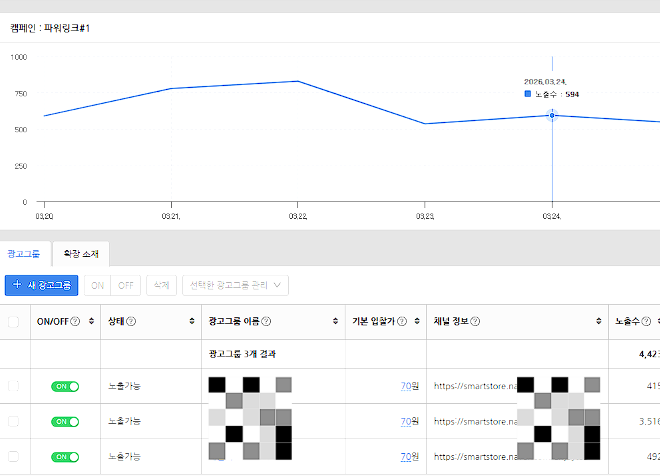Open help icon beside ON/OFF column header

(75, 322)
